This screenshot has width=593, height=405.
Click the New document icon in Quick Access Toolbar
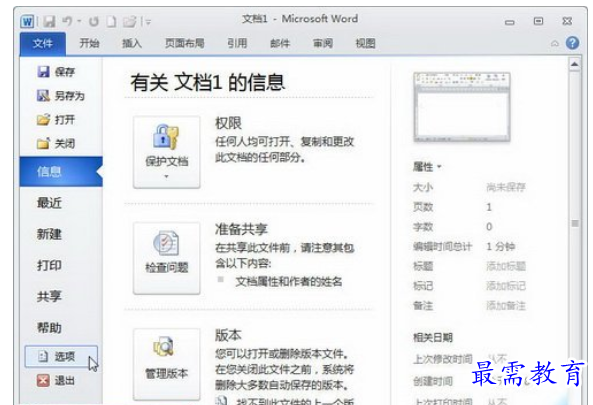click(111, 22)
